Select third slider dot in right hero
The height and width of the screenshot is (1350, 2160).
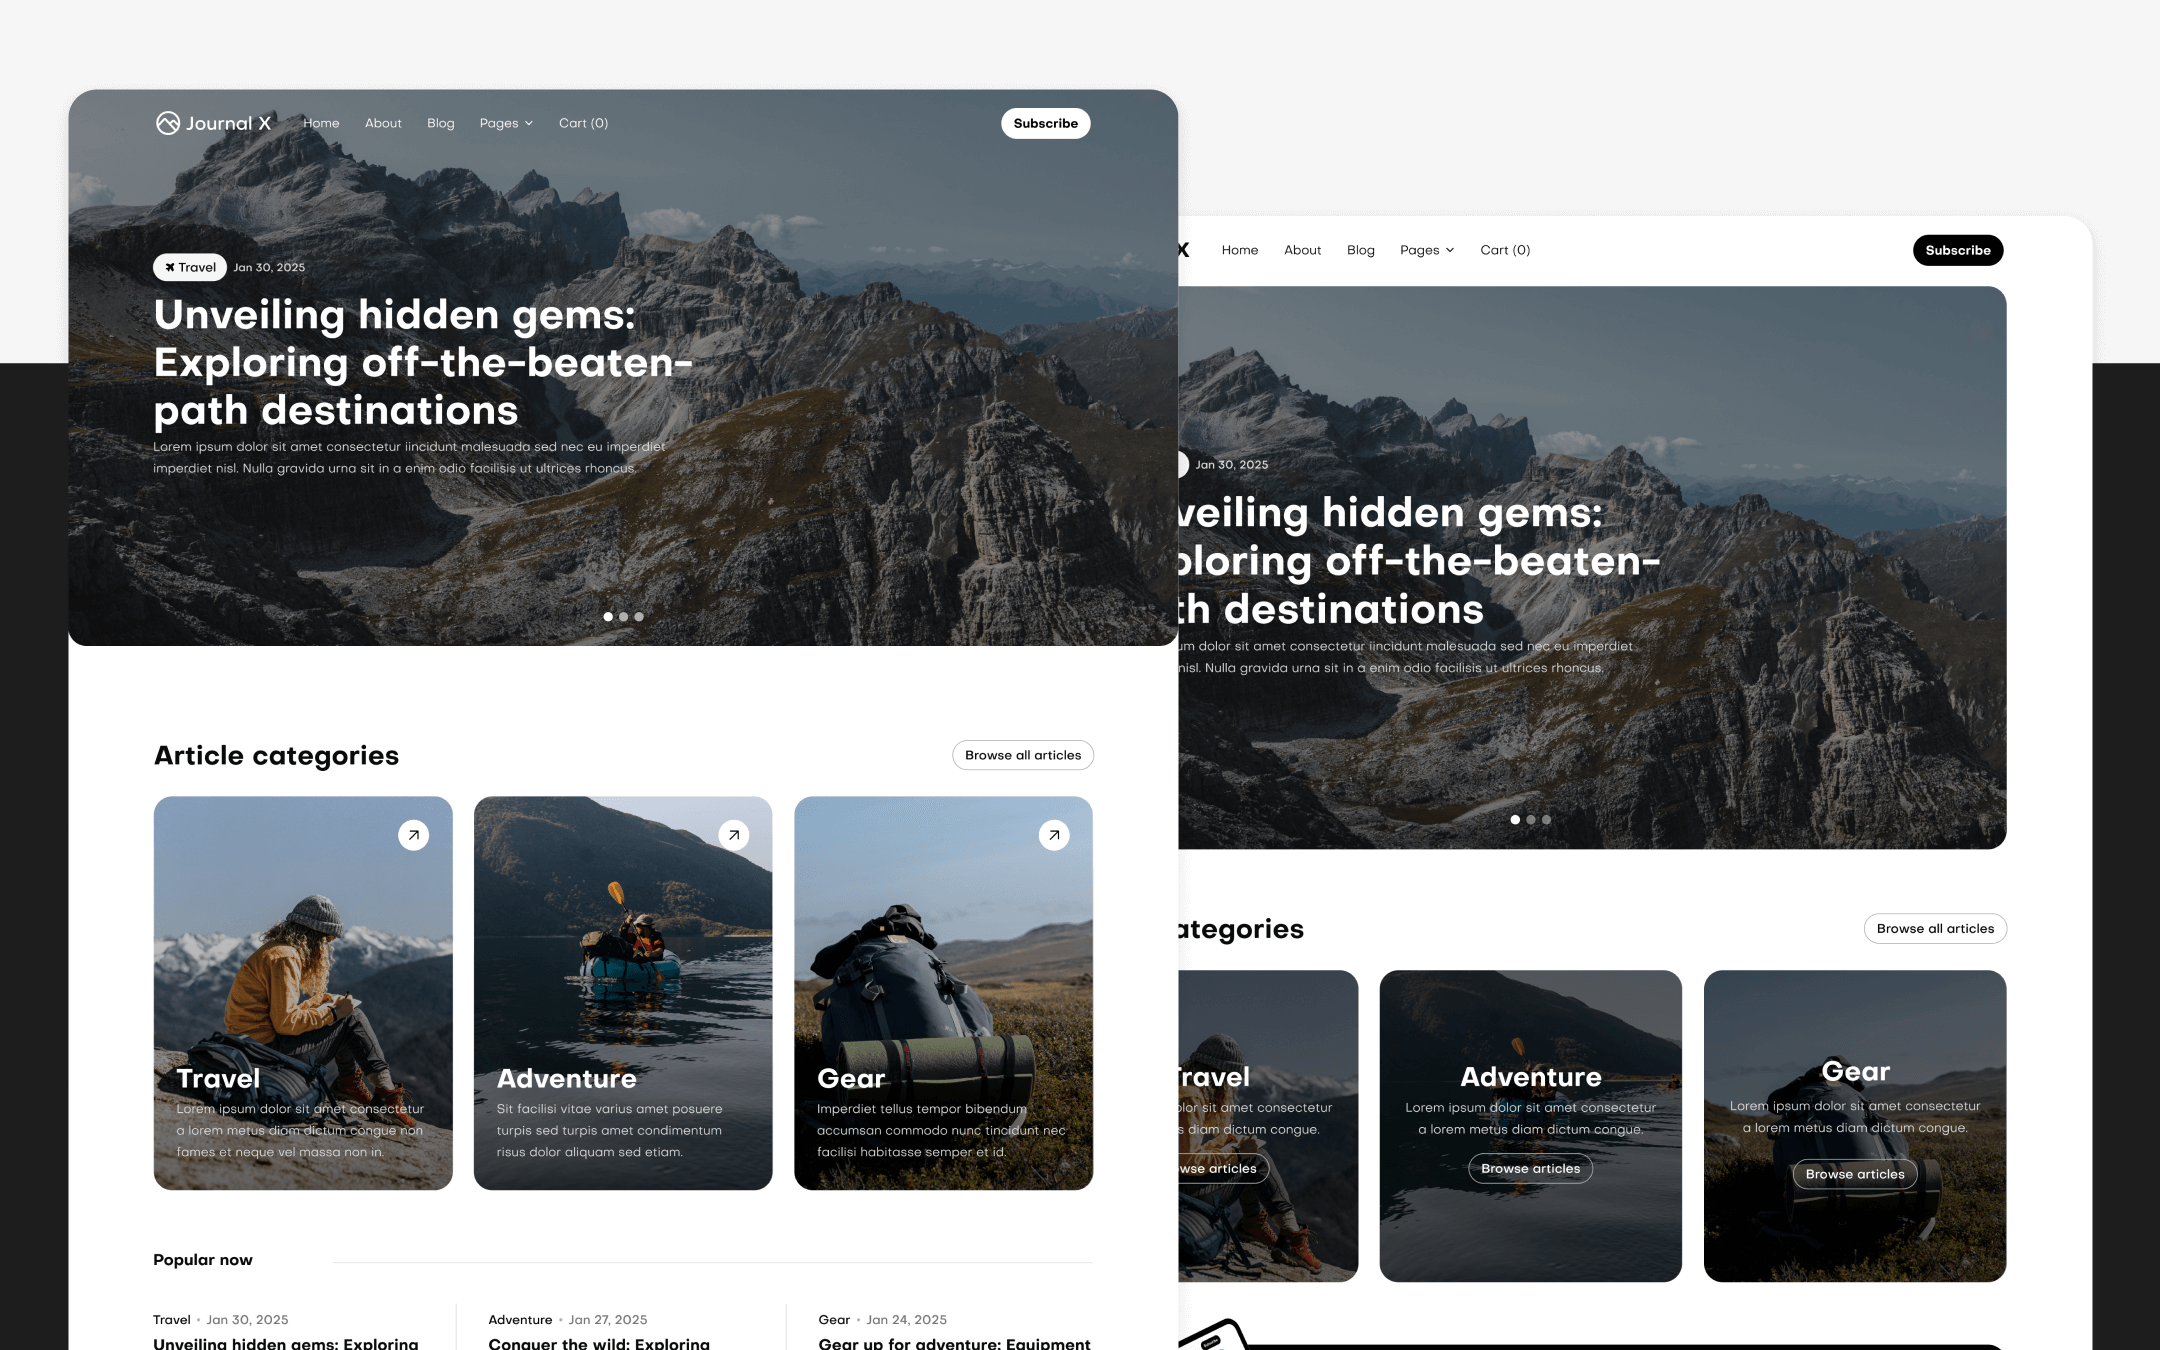pyautogui.click(x=1546, y=820)
